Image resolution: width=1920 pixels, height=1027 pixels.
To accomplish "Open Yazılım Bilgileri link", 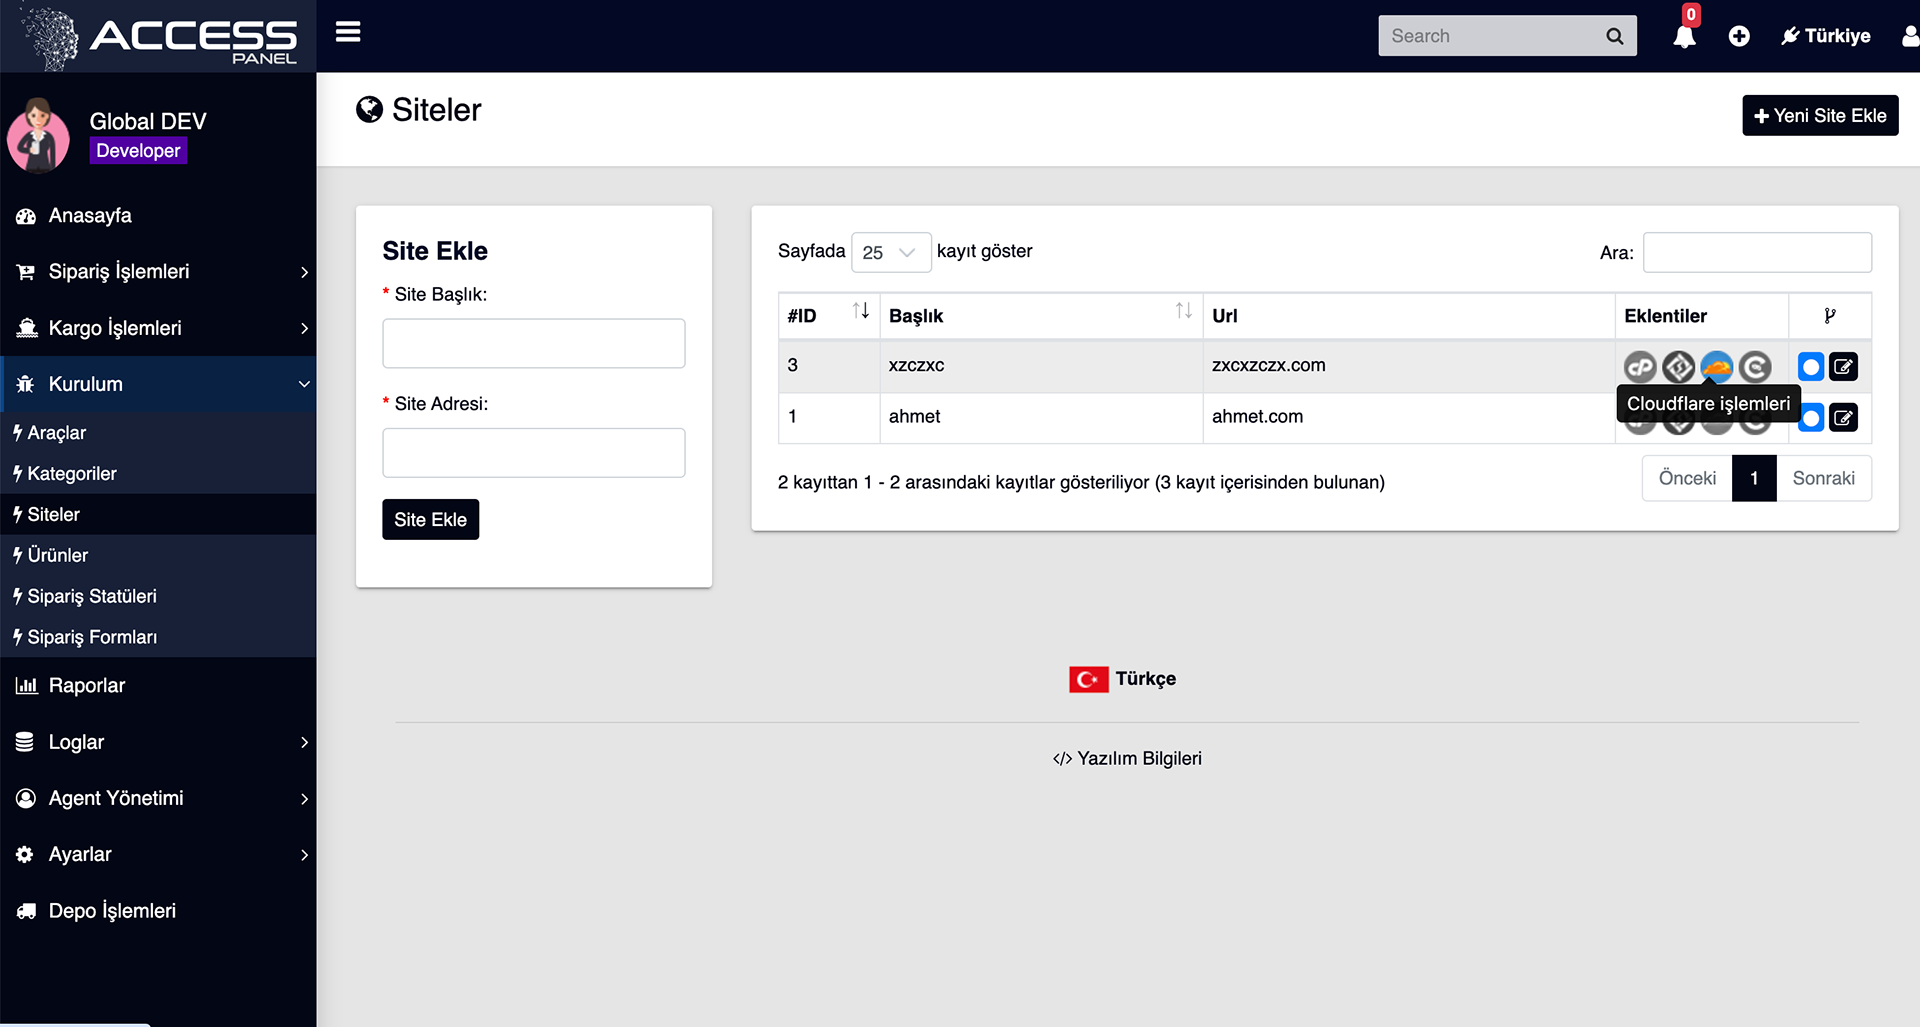I will click(1127, 759).
